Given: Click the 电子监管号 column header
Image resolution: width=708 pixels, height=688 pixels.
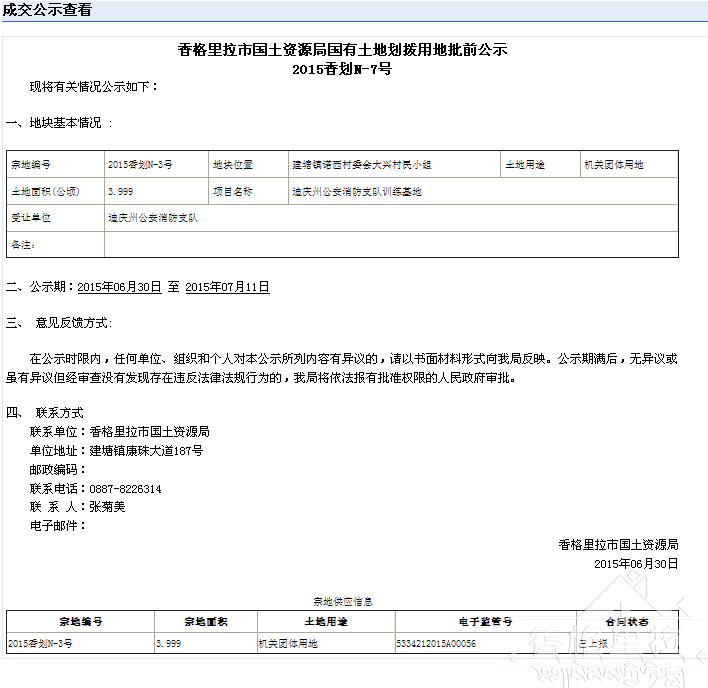Looking at the screenshot, I should click(x=485, y=621).
